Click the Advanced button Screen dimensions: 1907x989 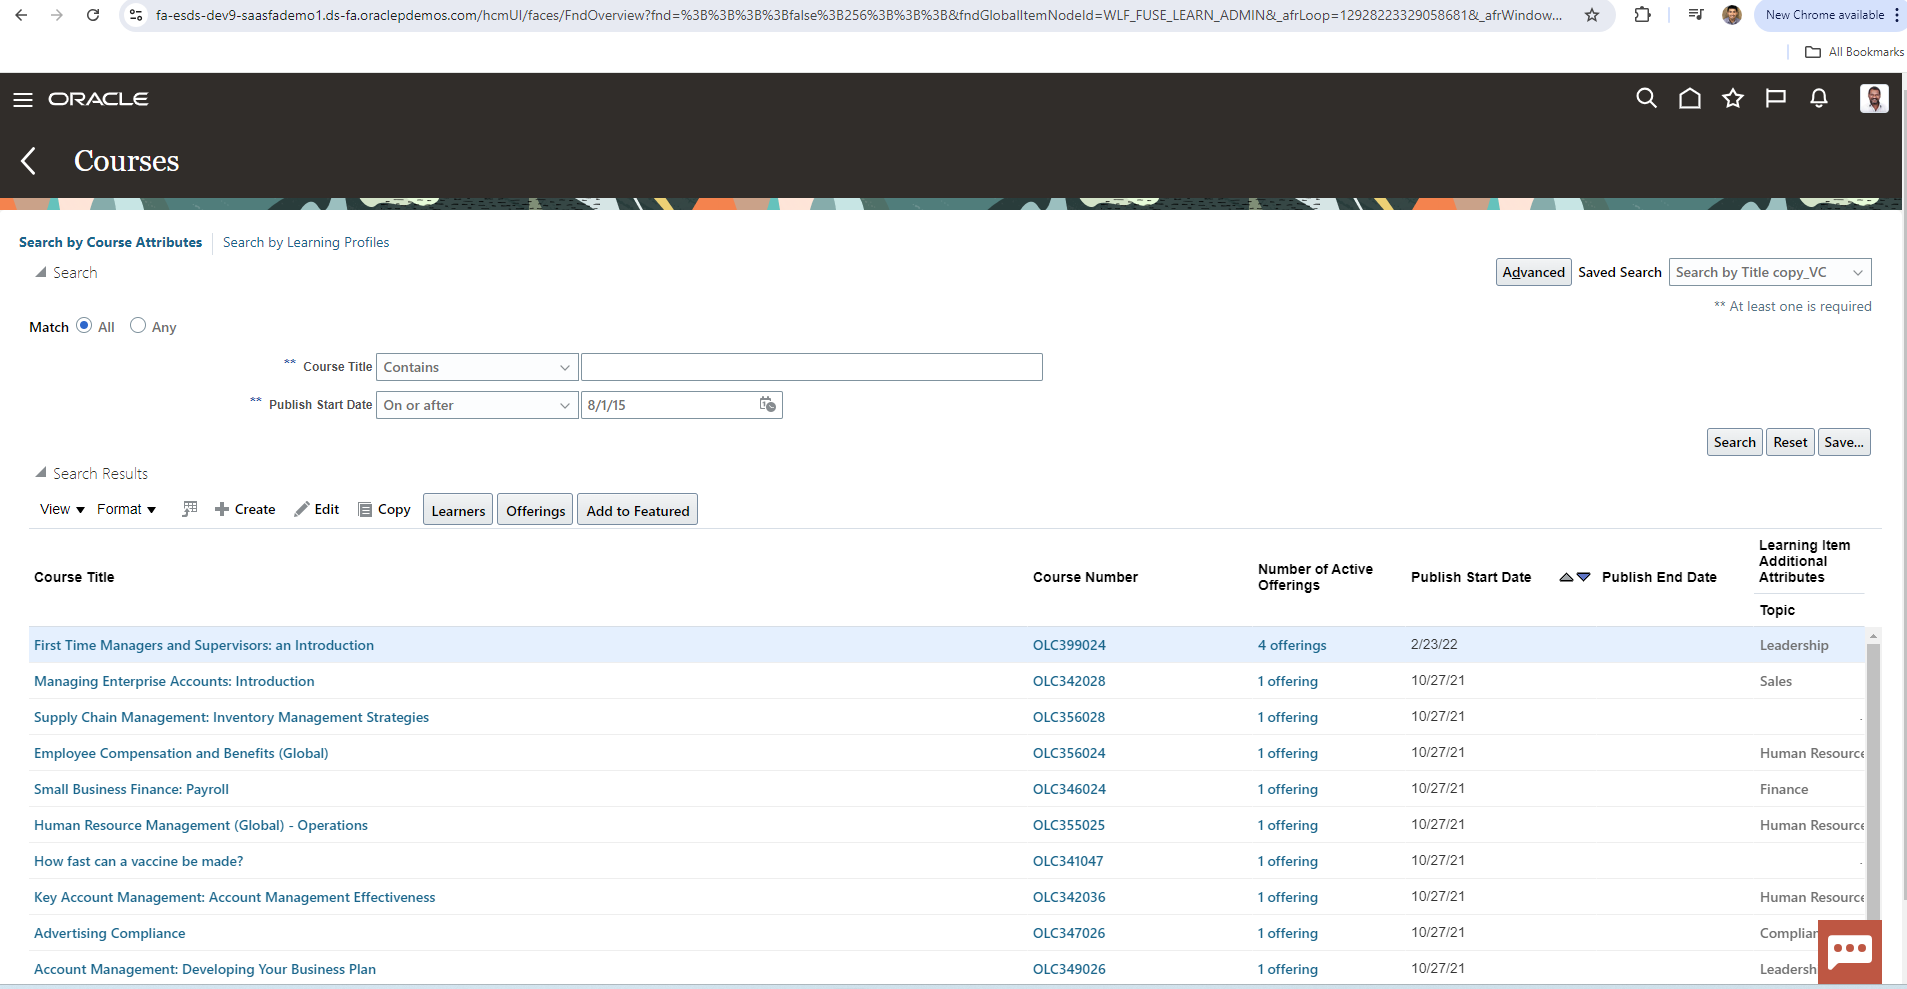(1533, 272)
